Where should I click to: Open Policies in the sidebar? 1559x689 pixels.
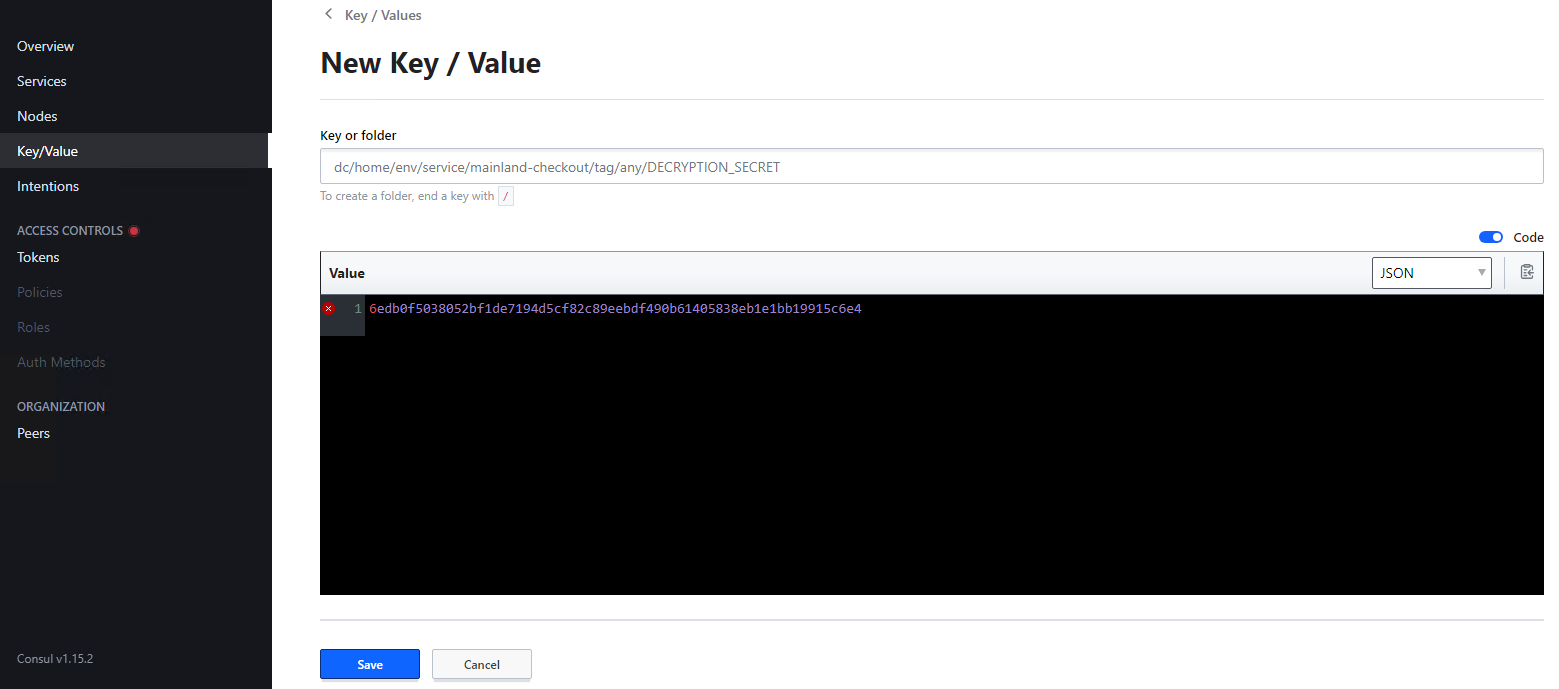tap(39, 291)
